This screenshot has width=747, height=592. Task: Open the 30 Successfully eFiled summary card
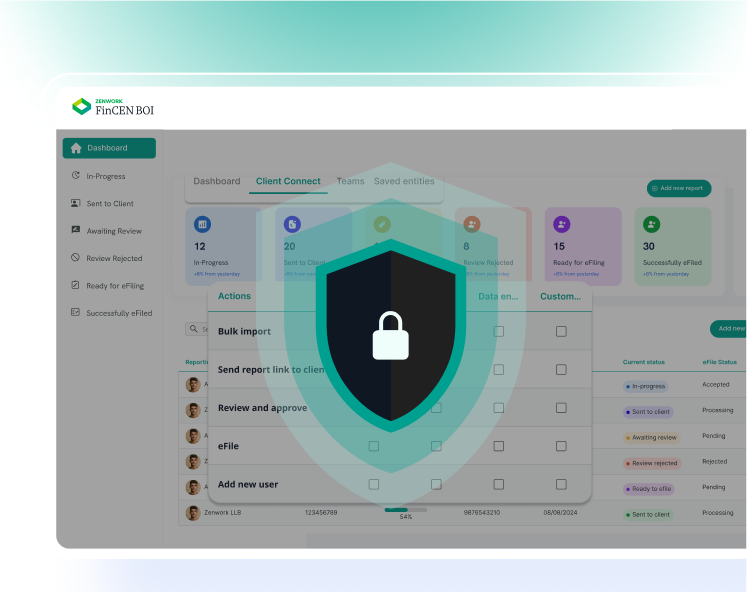tap(673, 246)
